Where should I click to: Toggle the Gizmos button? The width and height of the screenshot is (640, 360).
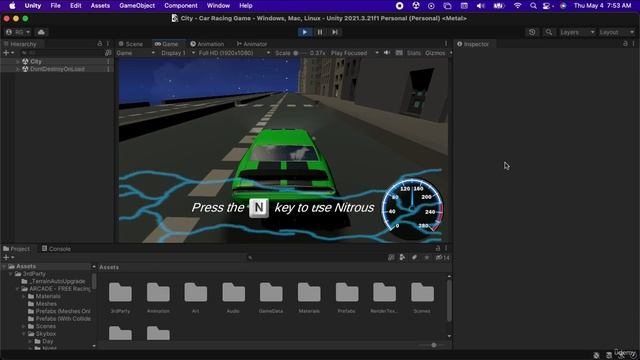(435, 53)
